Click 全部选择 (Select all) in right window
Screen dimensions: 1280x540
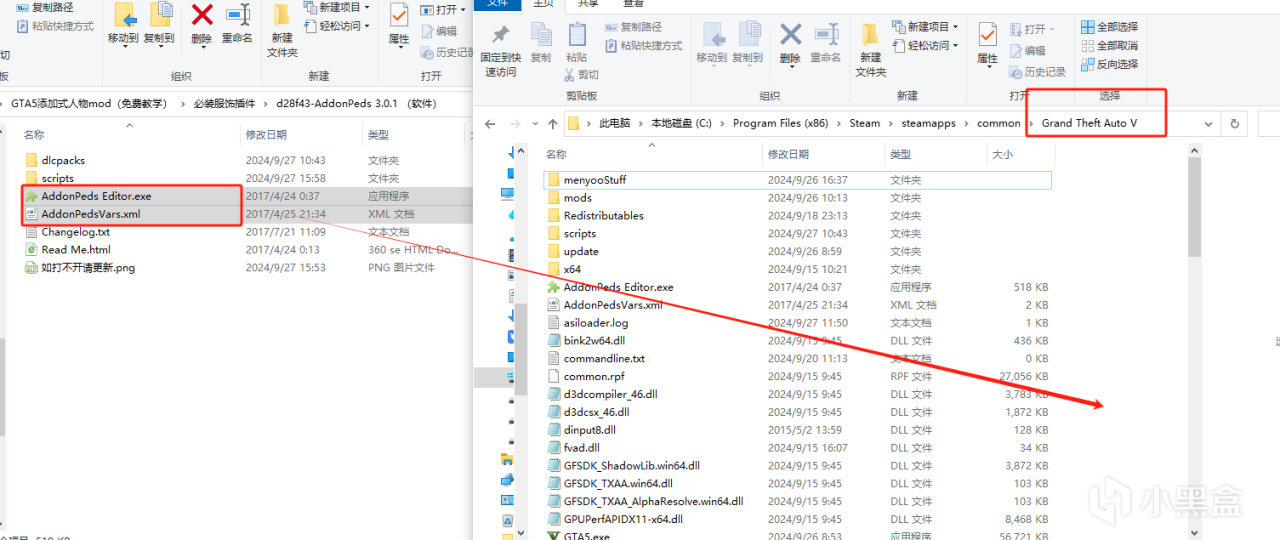[x=1109, y=27]
